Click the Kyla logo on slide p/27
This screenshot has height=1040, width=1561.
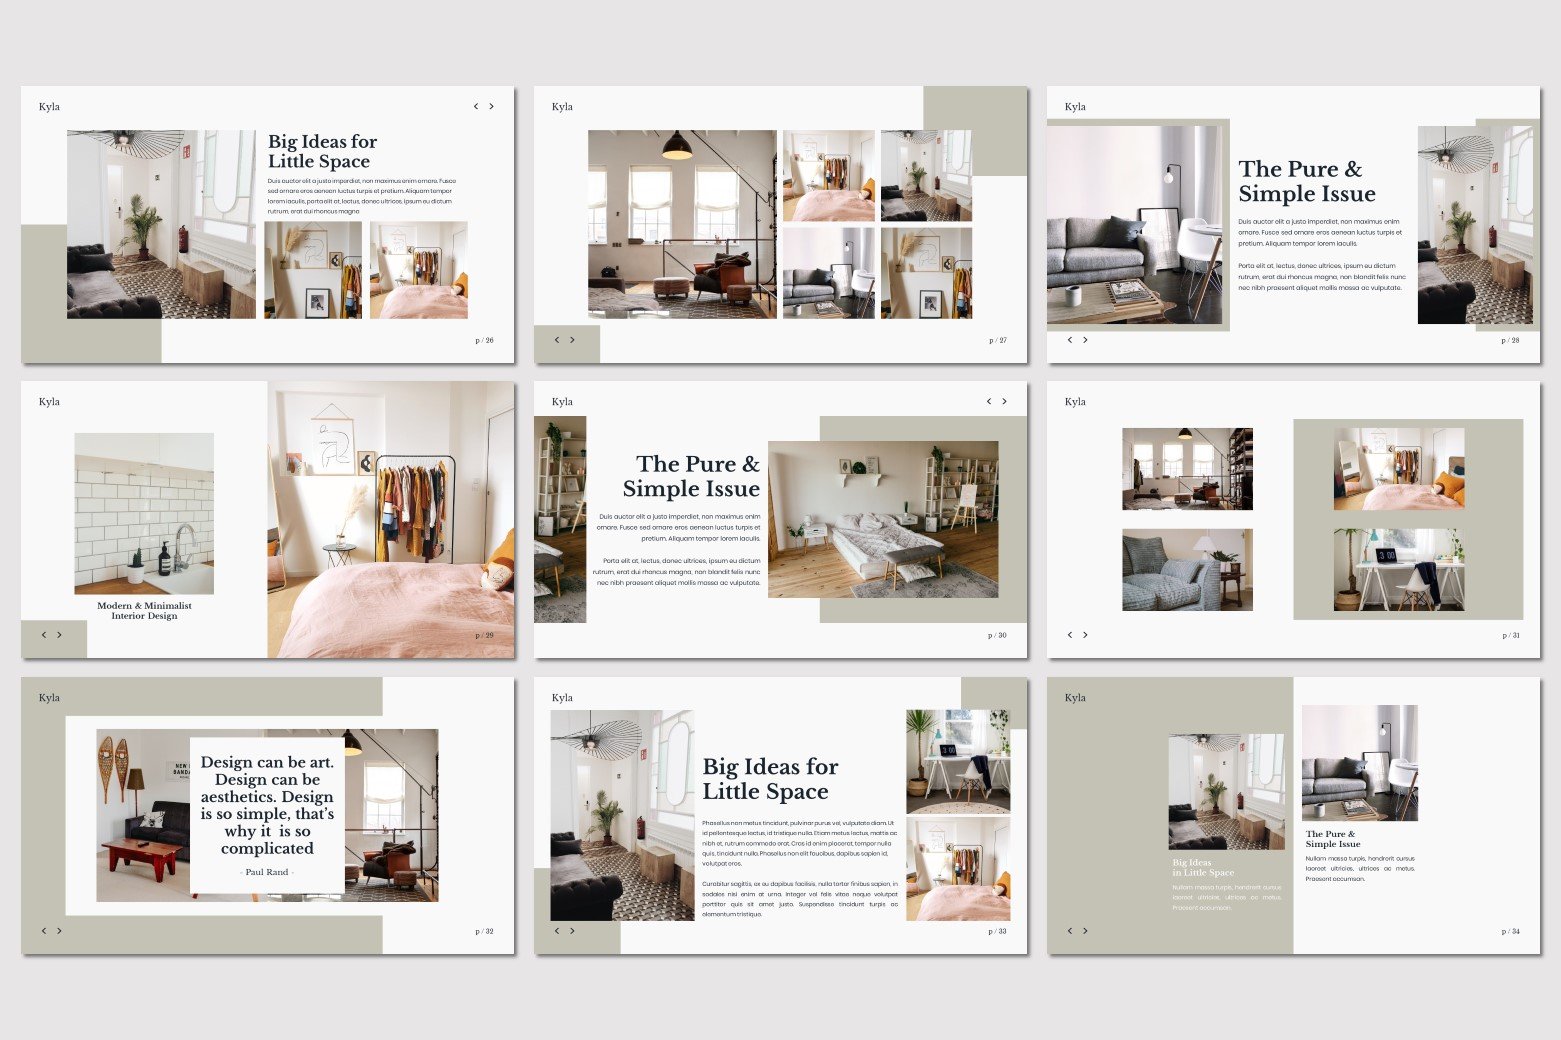click(x=562, y=107)
